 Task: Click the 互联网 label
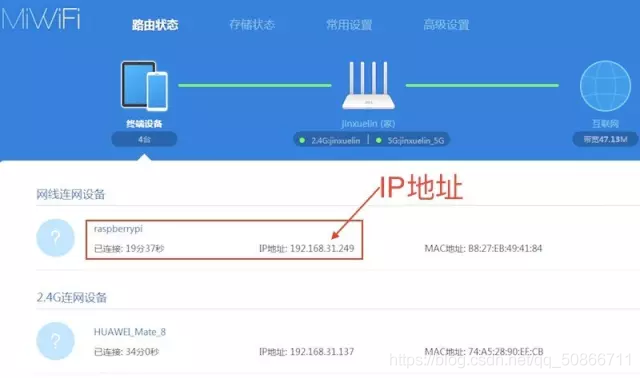click(x=605, y=124)
